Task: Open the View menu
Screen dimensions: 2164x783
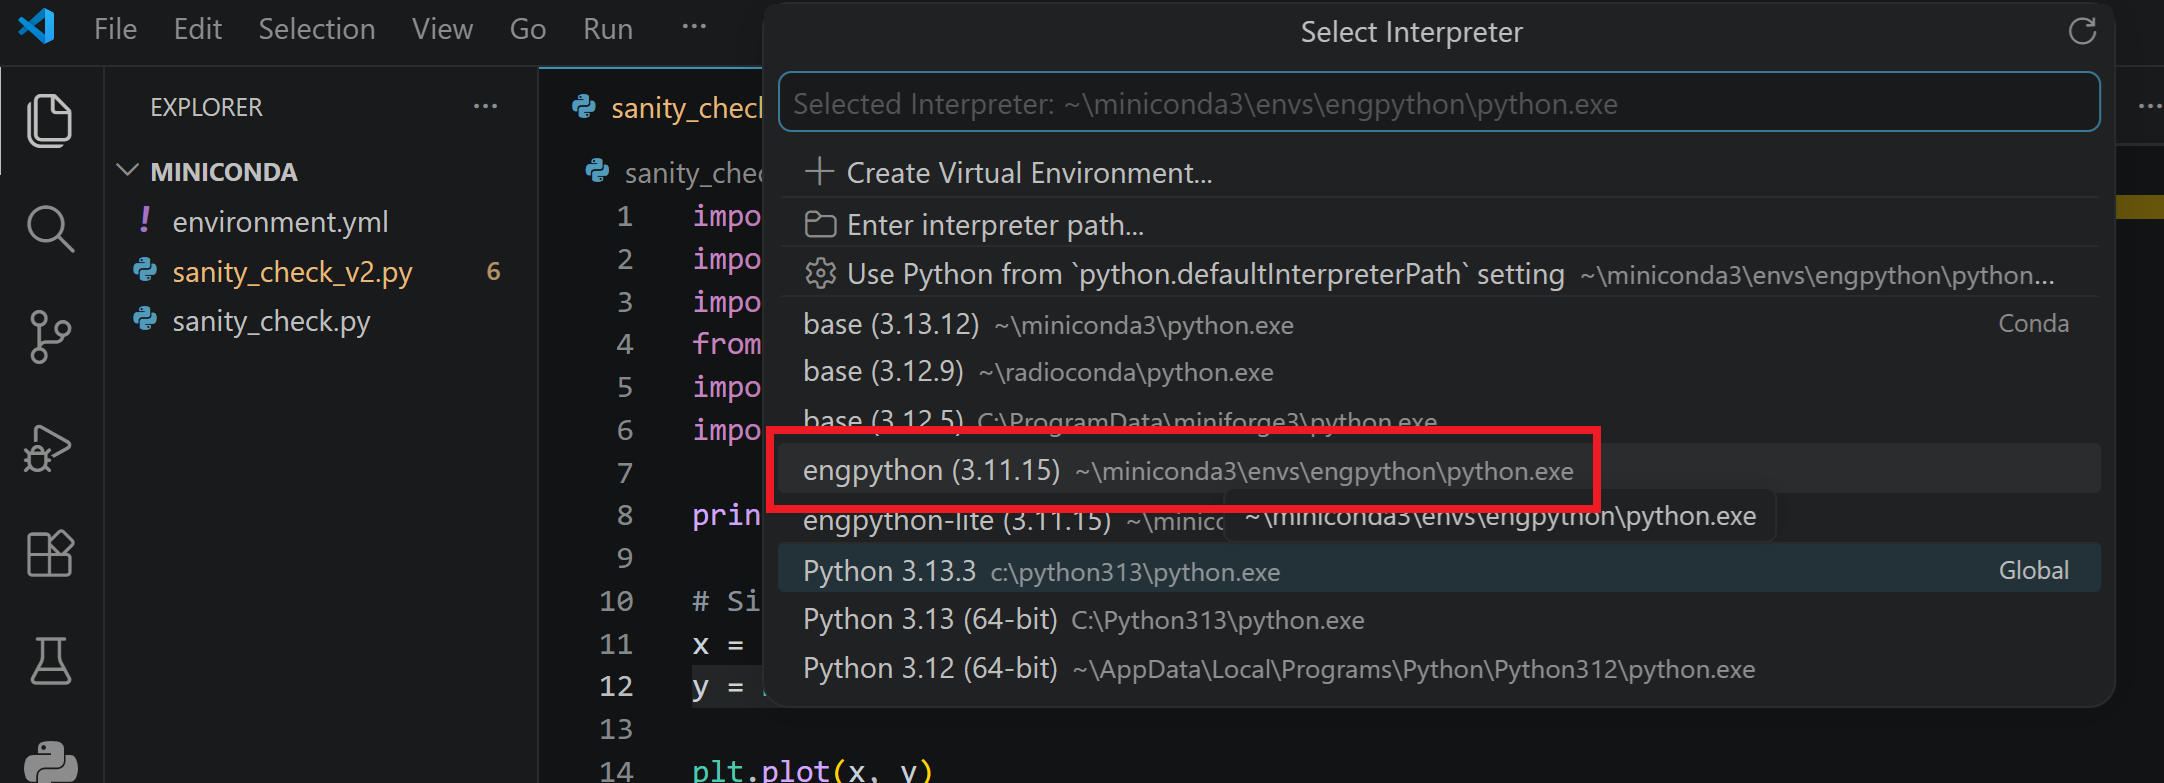Action: pyautogui.click(x=442, y=29)
